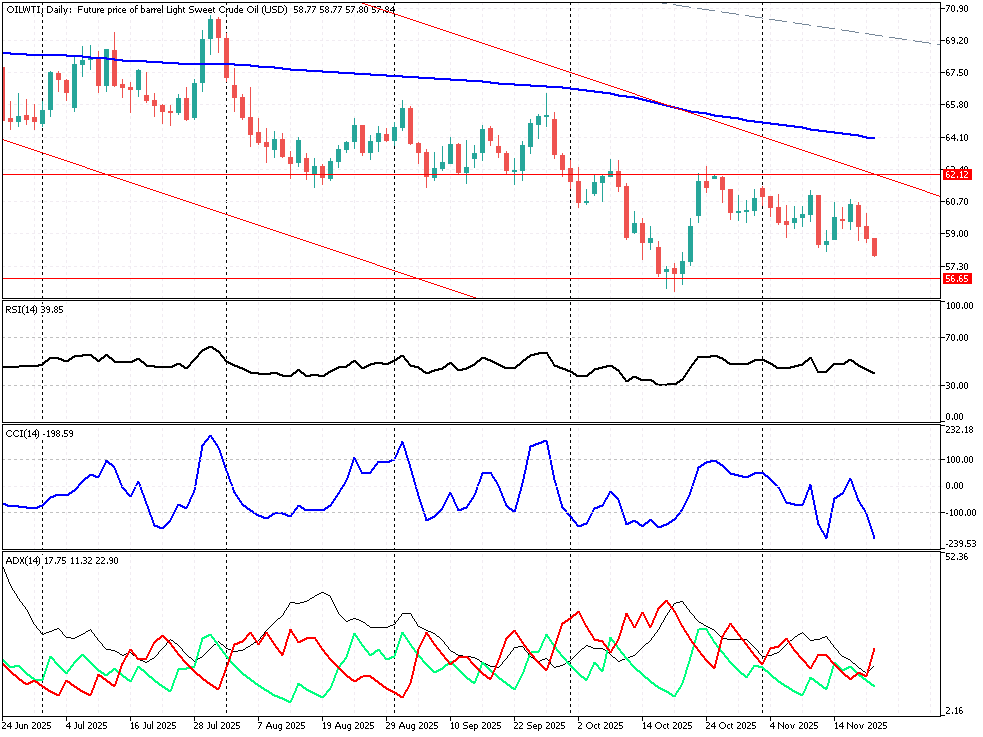Select the last red candlestick on chart
The width and height of the screenshot is (983, 737).
pos(875,247)
